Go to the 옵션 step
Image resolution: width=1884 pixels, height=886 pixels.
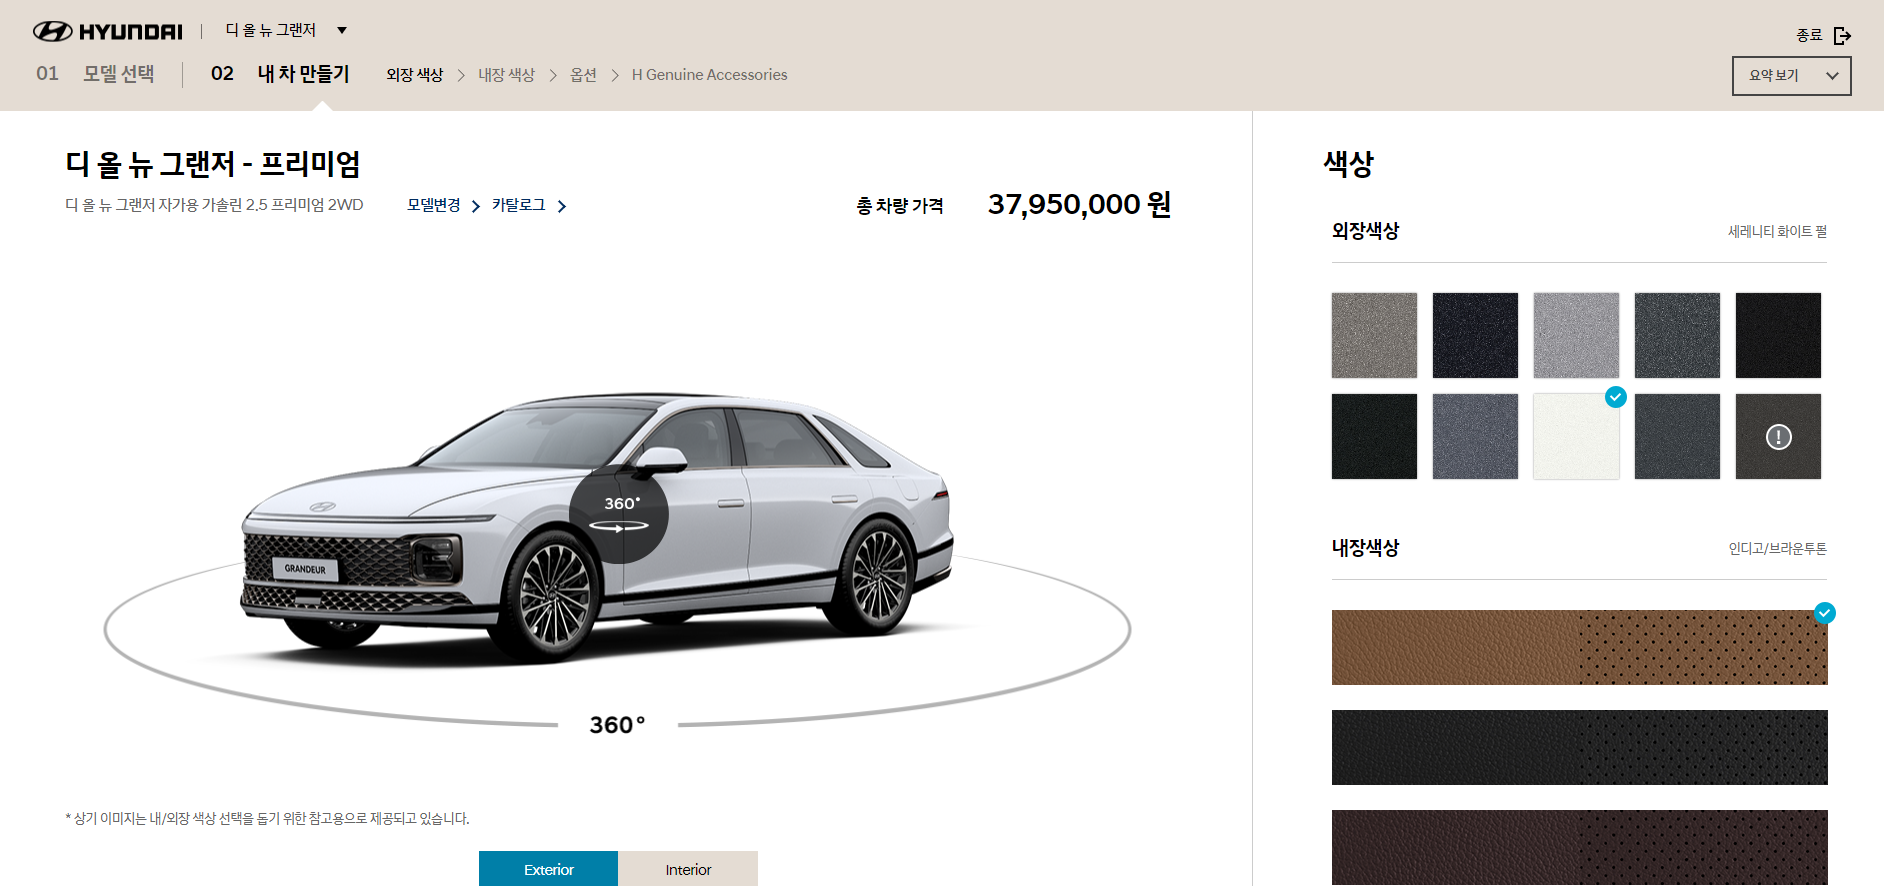583,75
